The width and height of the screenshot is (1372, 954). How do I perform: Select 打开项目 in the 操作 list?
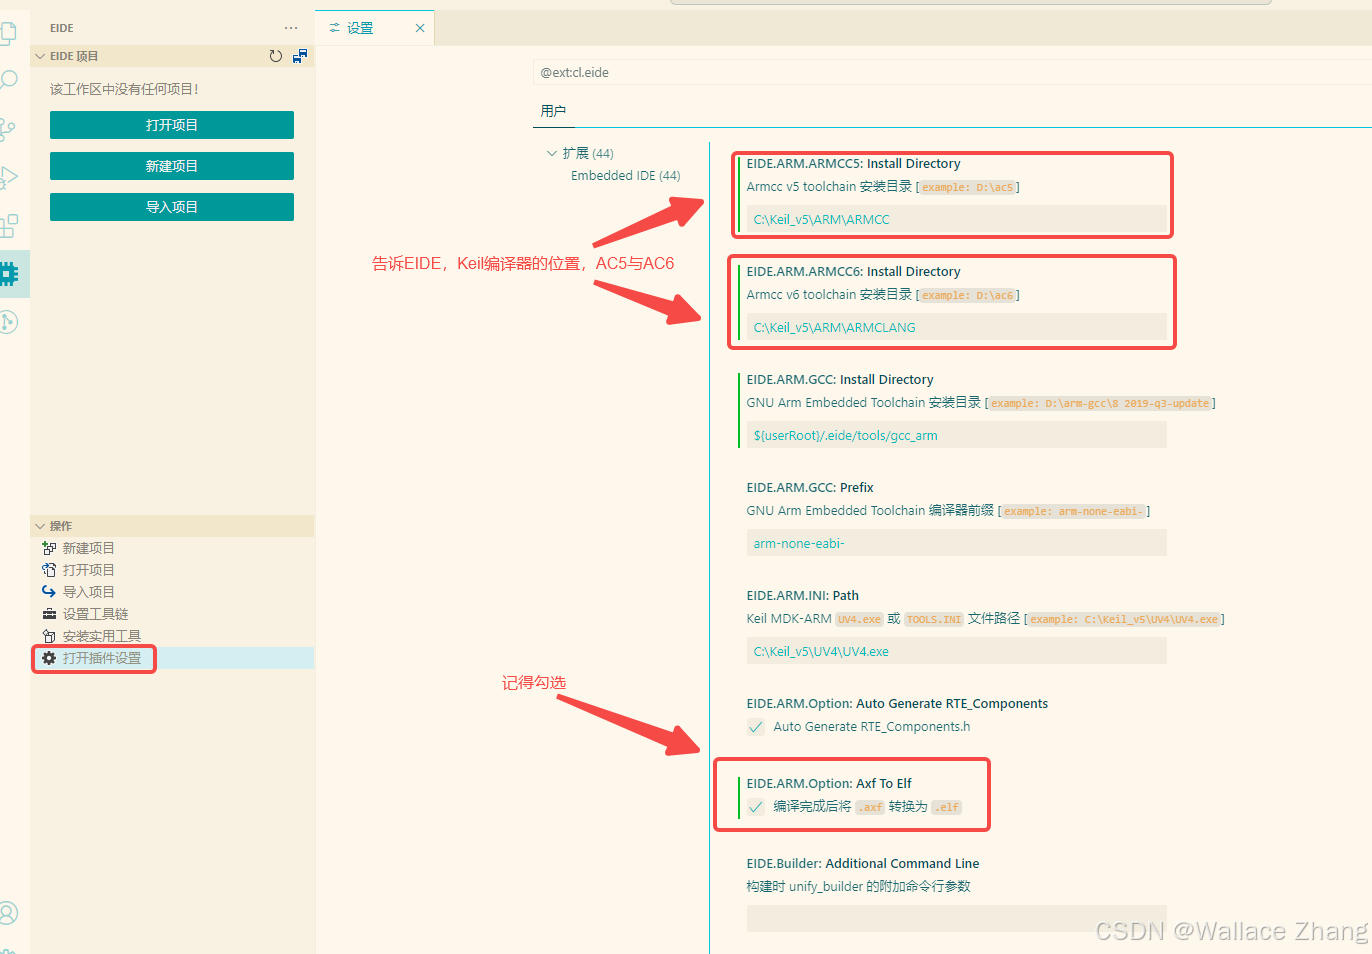[89, 570]
